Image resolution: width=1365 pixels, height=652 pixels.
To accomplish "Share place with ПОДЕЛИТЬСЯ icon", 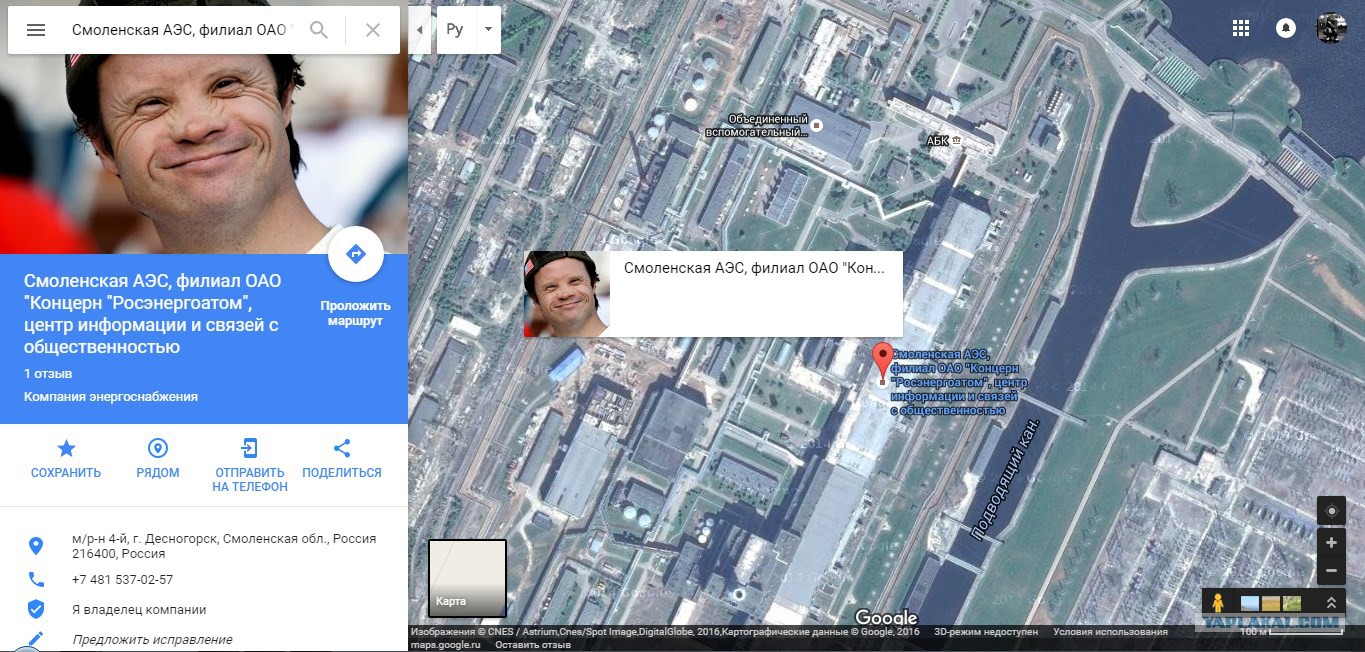I will (342, 448).
